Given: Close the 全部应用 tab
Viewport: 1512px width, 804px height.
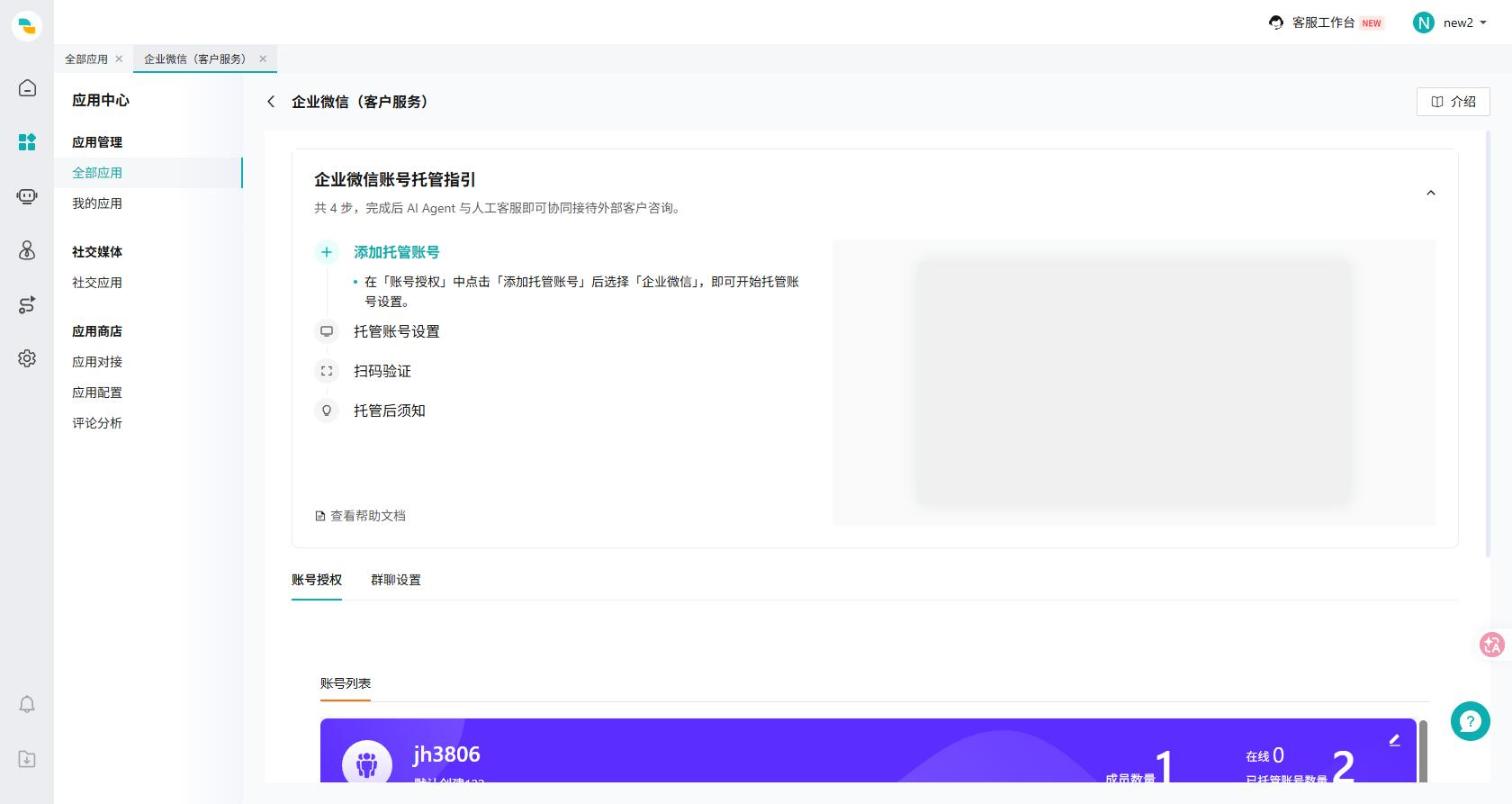Looking at the screenshot, I should pyautogui.click(x=119, y=59).
